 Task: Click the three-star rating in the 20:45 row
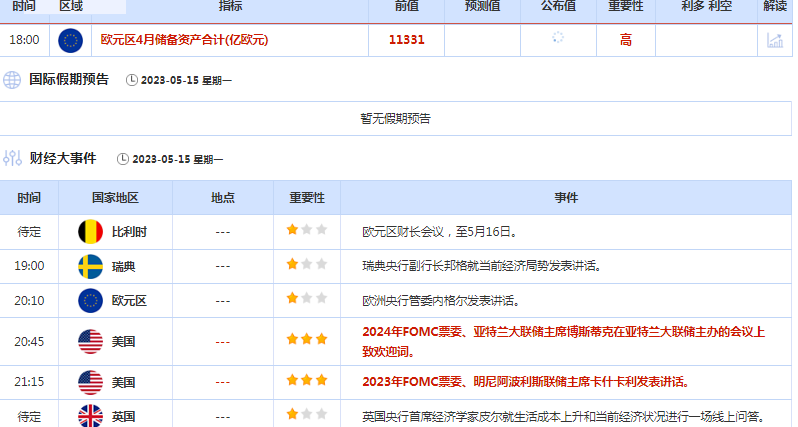(x=307, y=340)
